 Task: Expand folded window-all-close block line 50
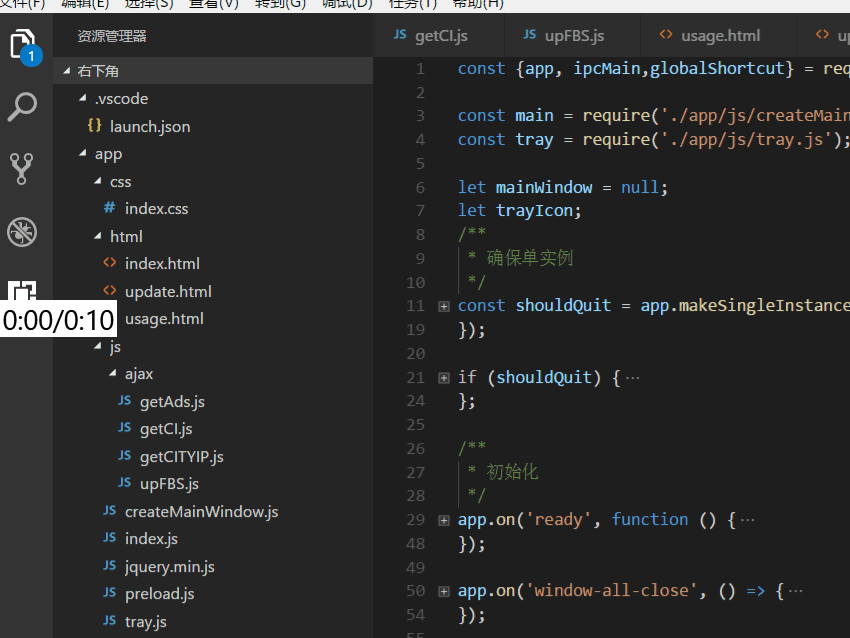pyautogui.click(x=444, y=591)
